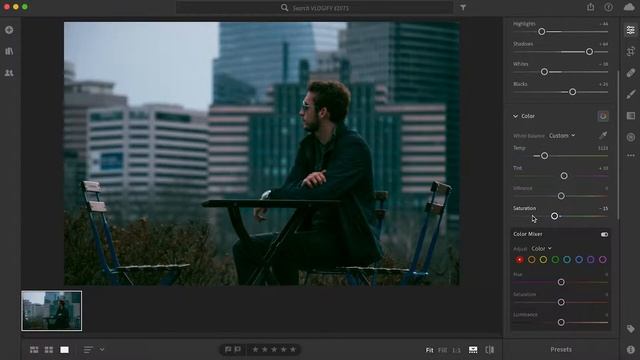Viewport: 640px width, 360px height.
Task: Click the Saturation slider handle in Color section
Action: point(554,216)
